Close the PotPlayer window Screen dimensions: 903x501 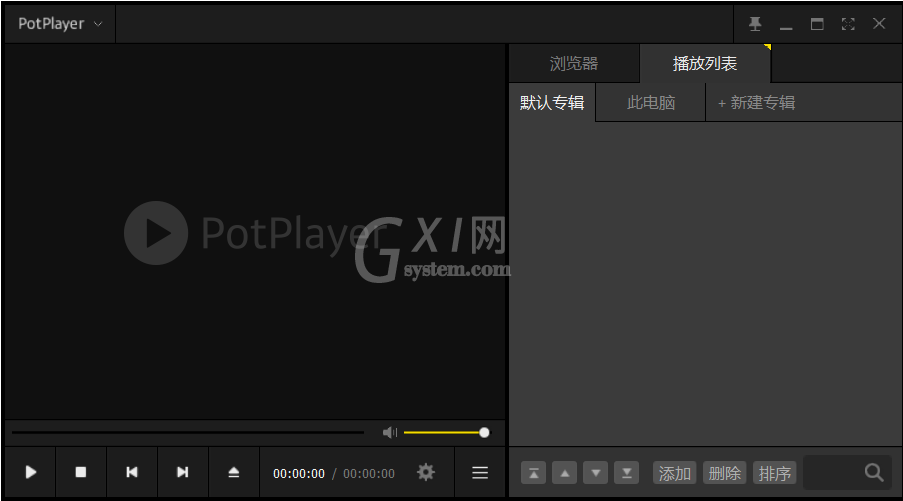(x=879, y=24)
